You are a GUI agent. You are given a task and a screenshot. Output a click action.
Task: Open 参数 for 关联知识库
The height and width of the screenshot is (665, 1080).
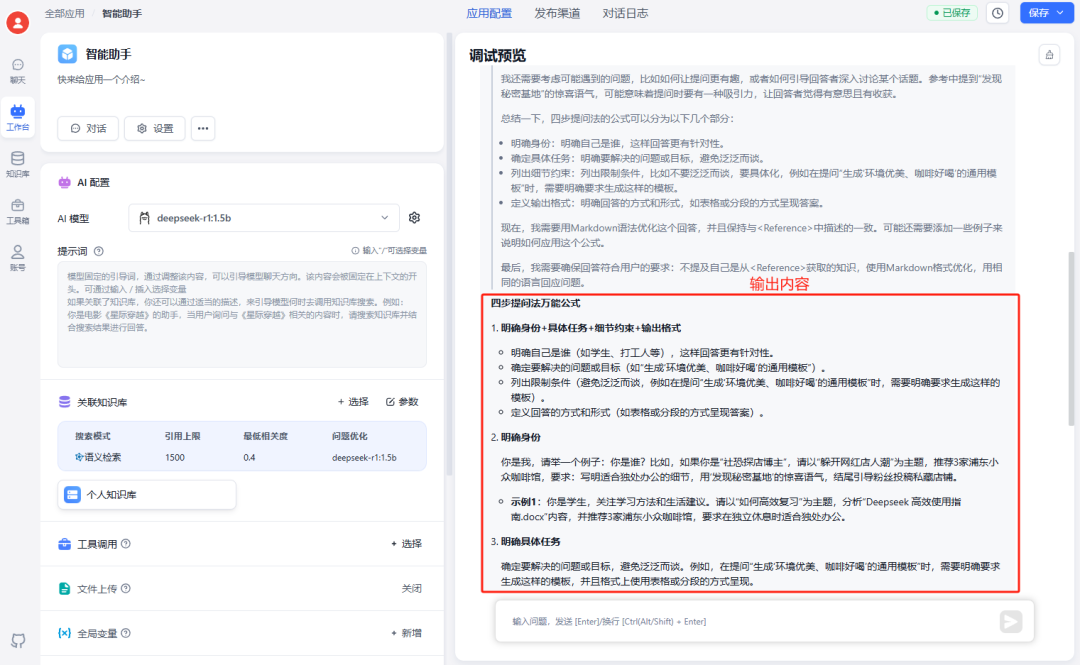pos(402,402)
